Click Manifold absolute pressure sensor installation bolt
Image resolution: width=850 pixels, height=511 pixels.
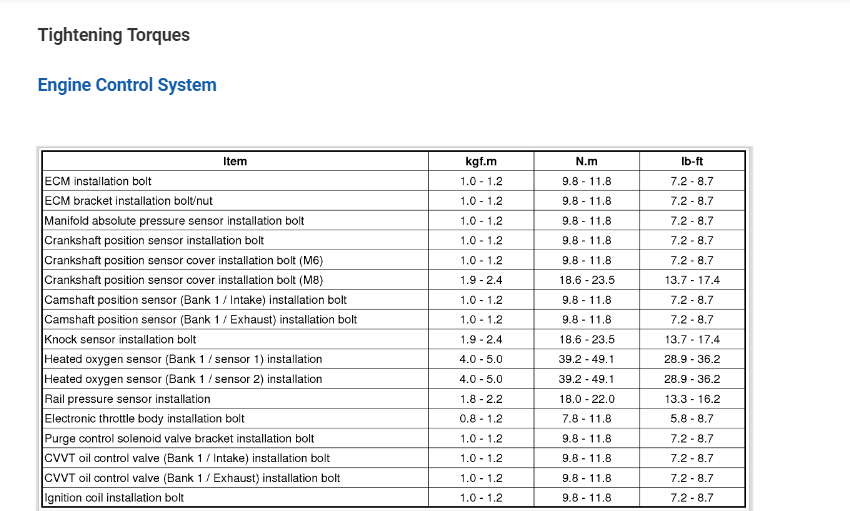175,221
